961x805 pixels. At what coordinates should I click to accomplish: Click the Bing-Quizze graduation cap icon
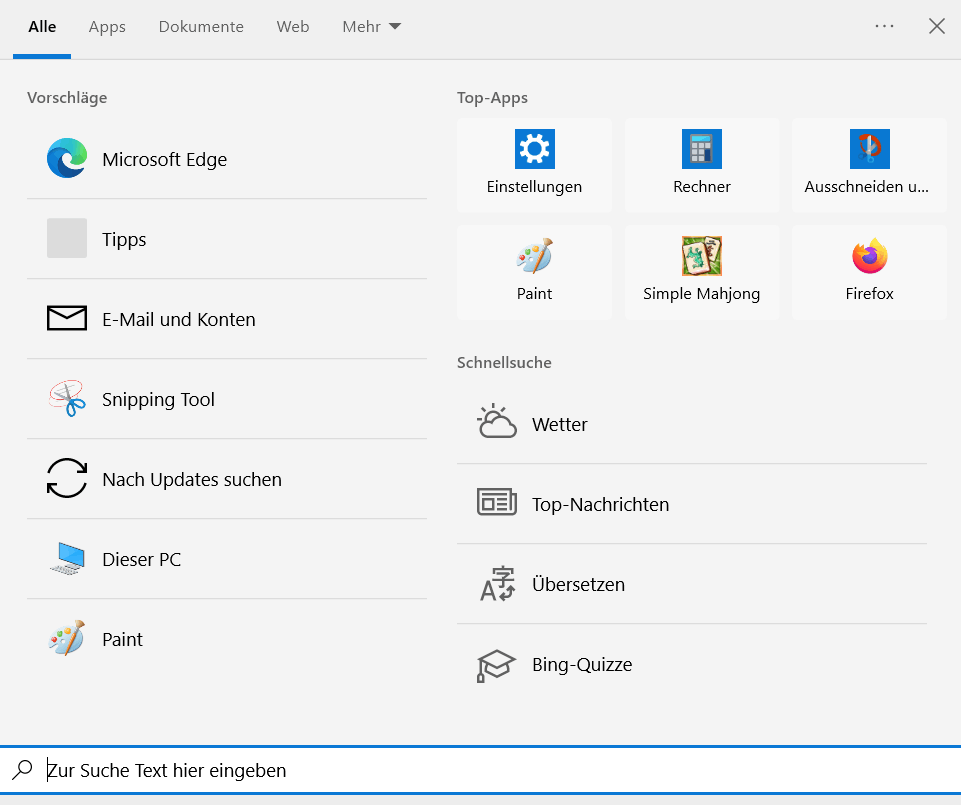pyautogui.click(x=496, y=666)
